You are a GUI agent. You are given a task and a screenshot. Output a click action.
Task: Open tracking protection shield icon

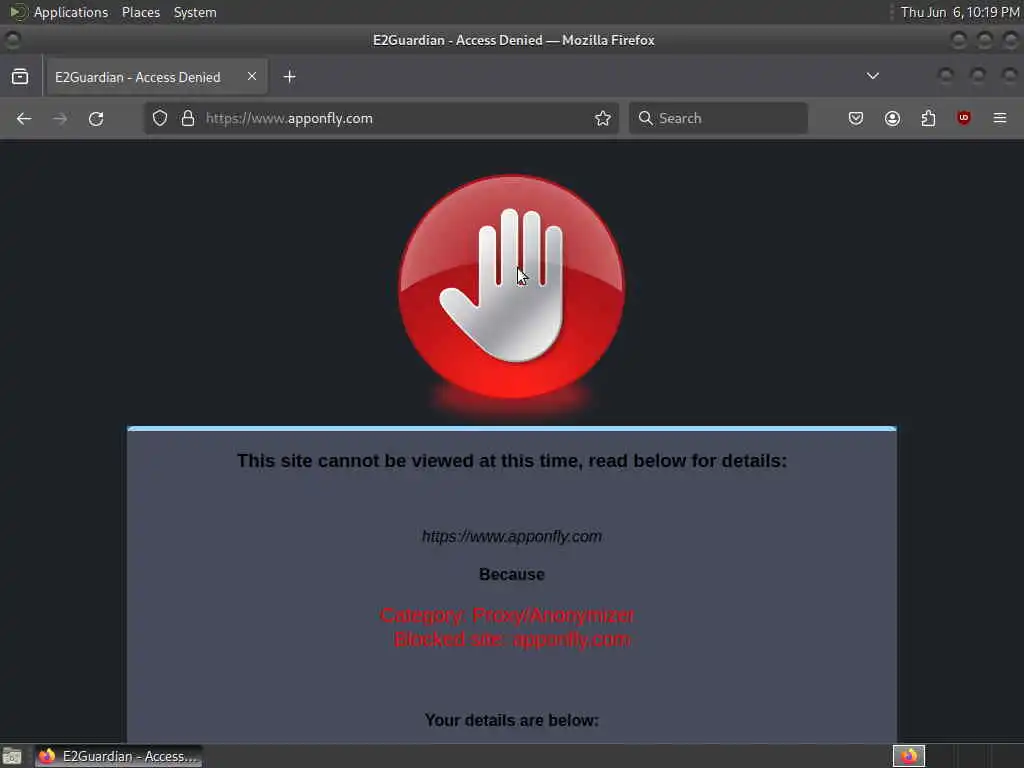click(160, 118)
